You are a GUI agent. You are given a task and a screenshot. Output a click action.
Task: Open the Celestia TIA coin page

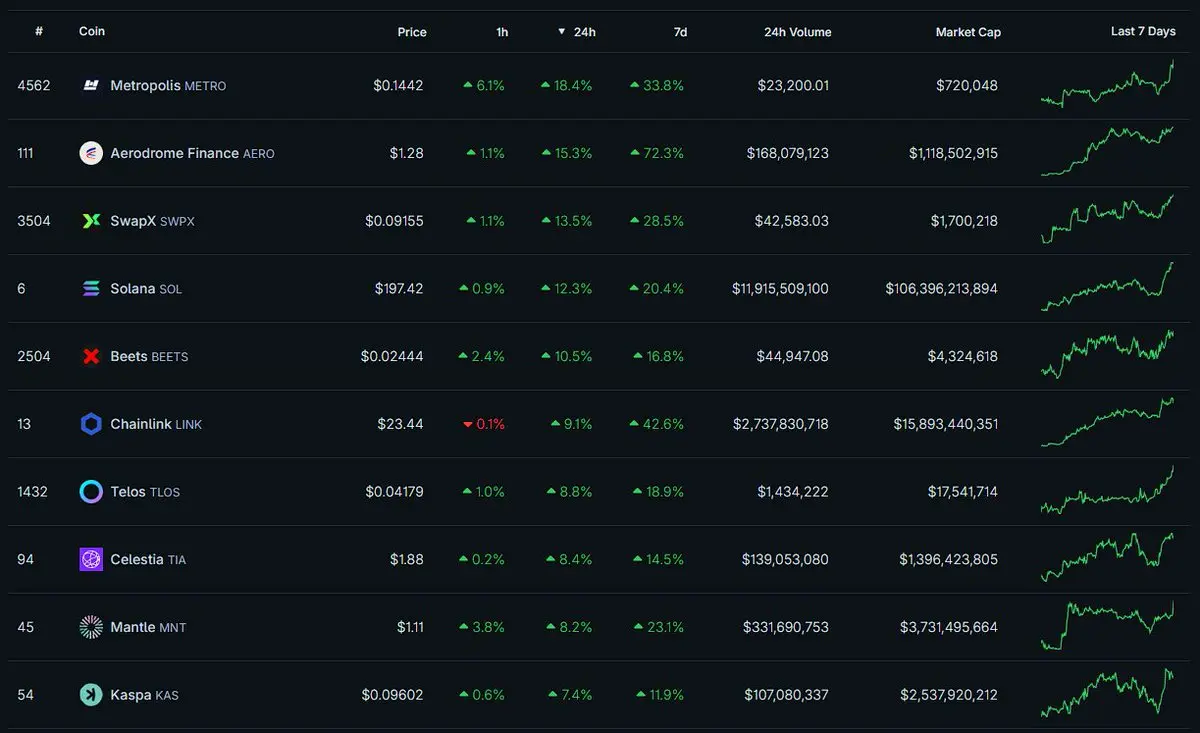pos(148,559)
